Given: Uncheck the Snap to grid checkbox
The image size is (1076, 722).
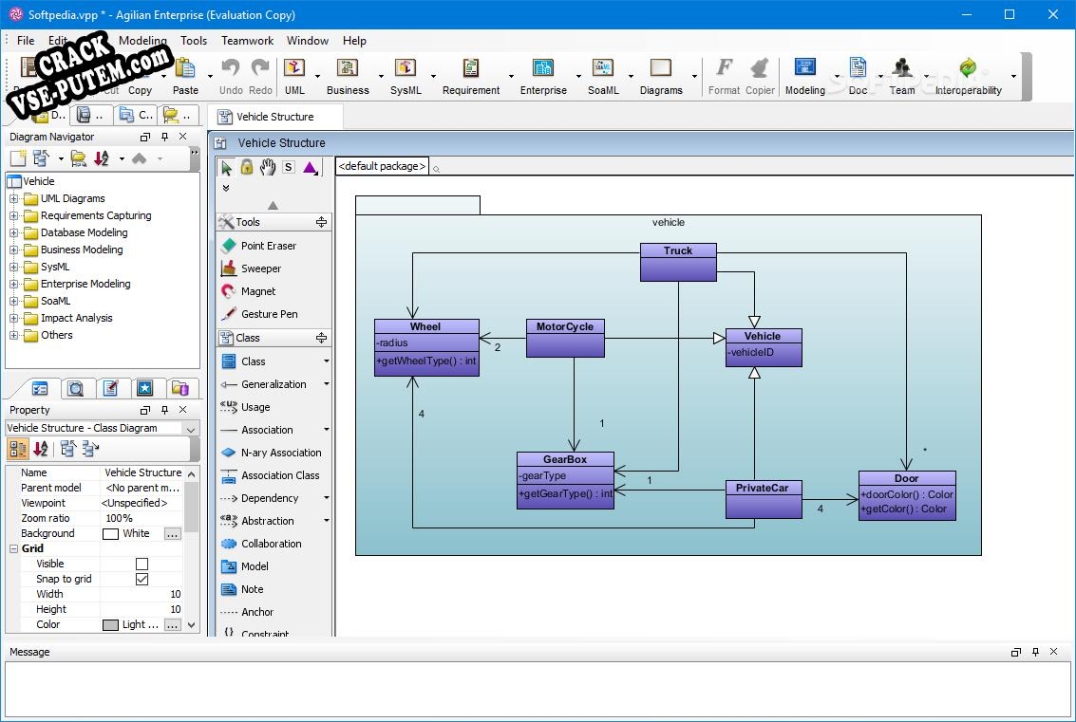Looking at the screenshot, I should click(142, 579).
